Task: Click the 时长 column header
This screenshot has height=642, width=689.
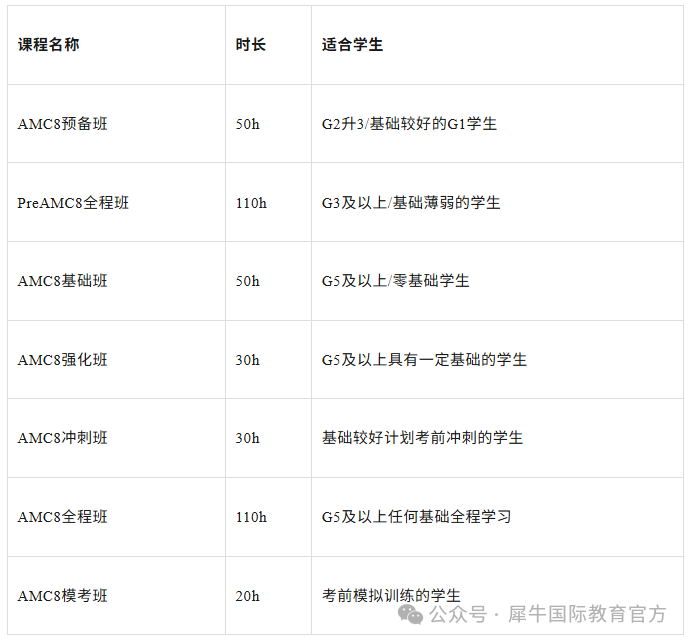Action: (x=250, y=44)
